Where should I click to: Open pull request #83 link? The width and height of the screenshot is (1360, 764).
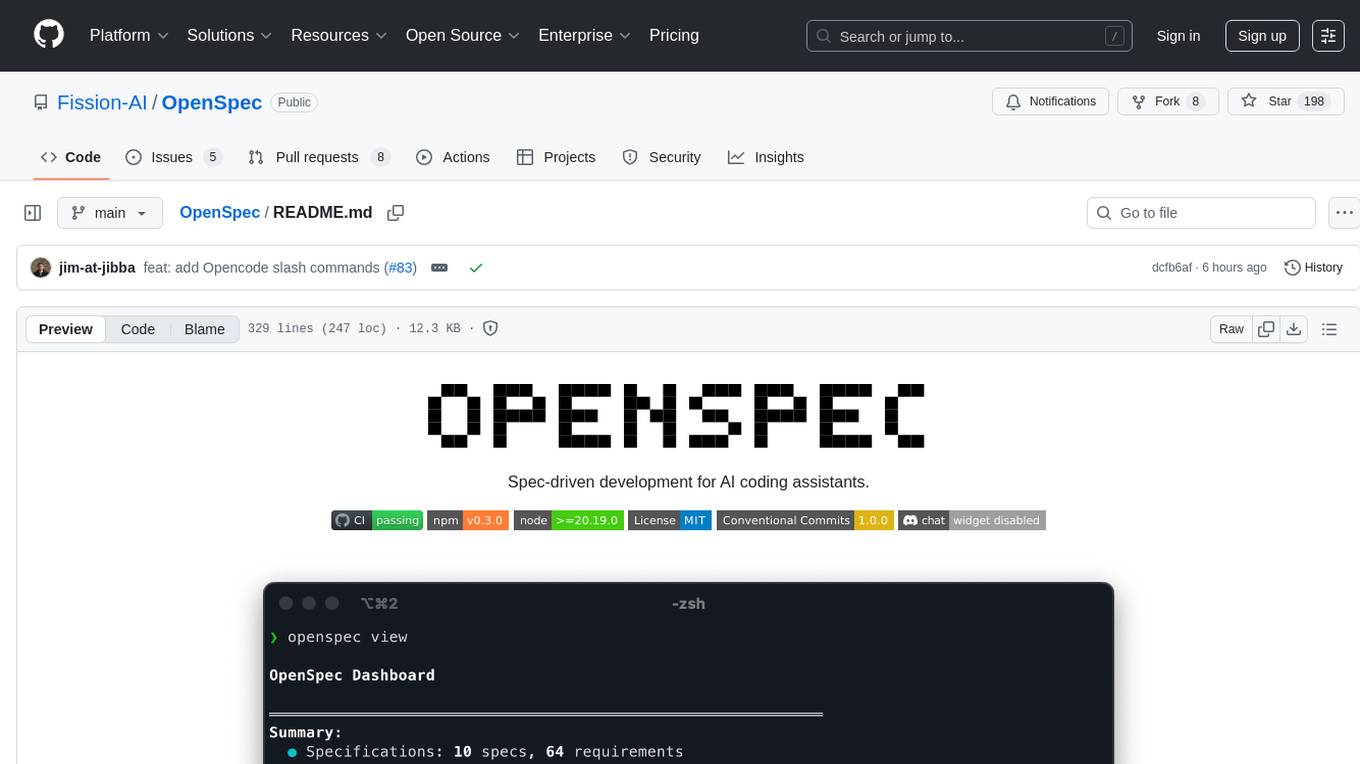point(400,268)
